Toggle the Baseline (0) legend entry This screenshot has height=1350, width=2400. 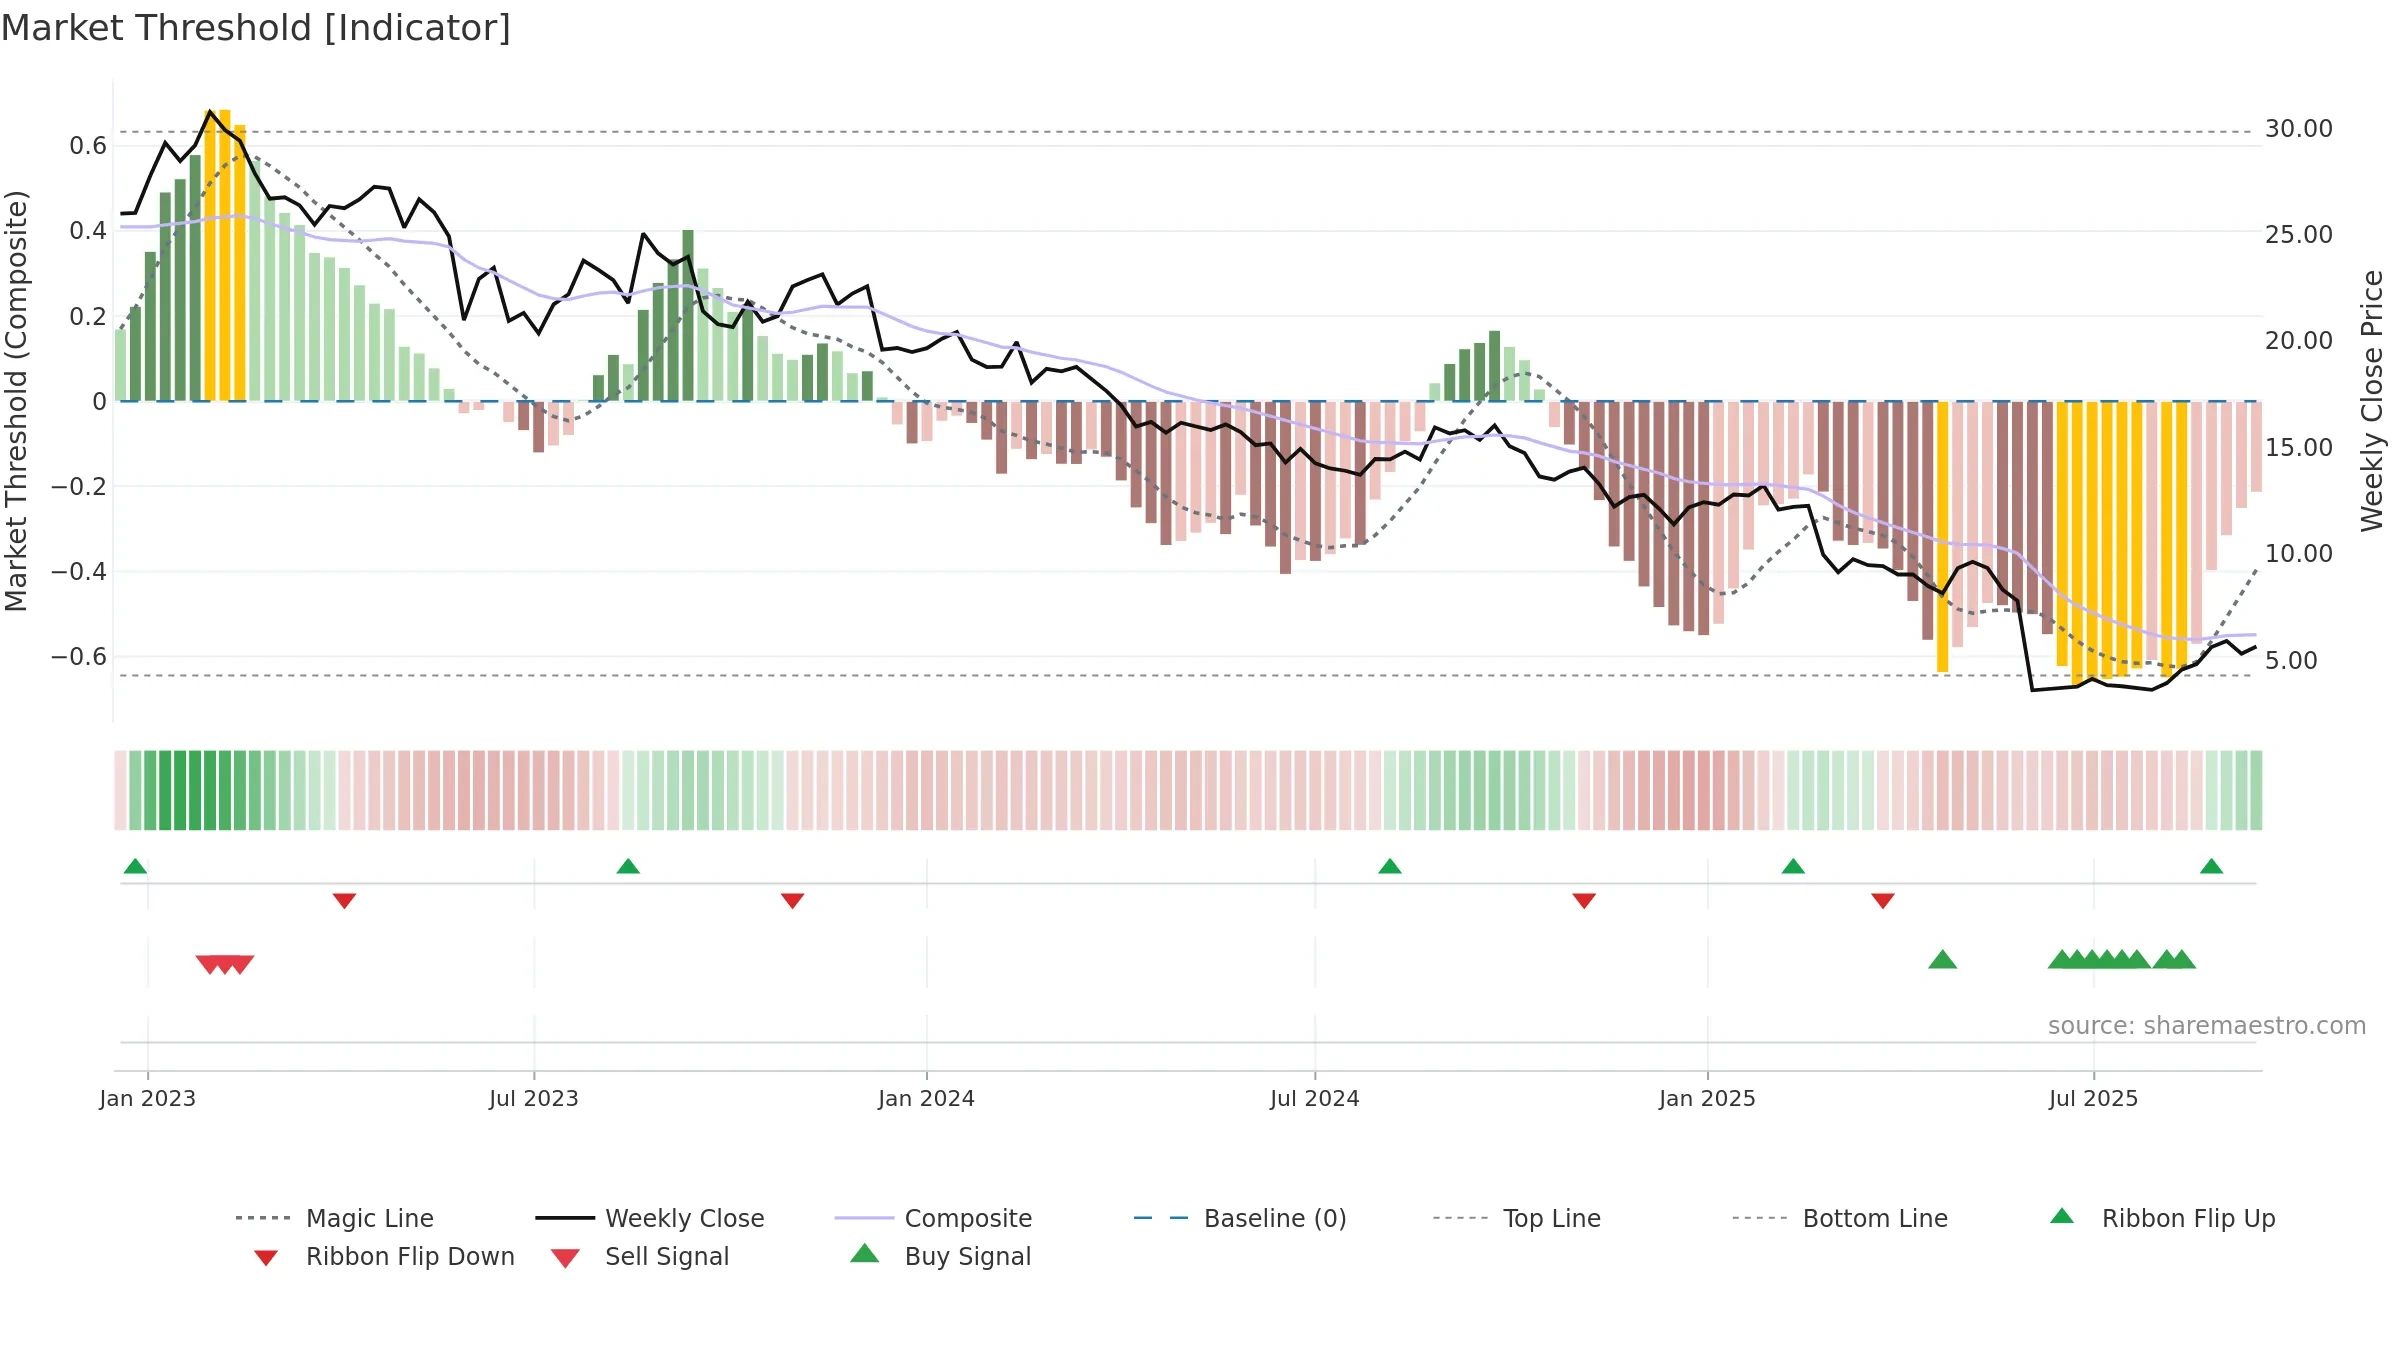pos(1241,1218)
